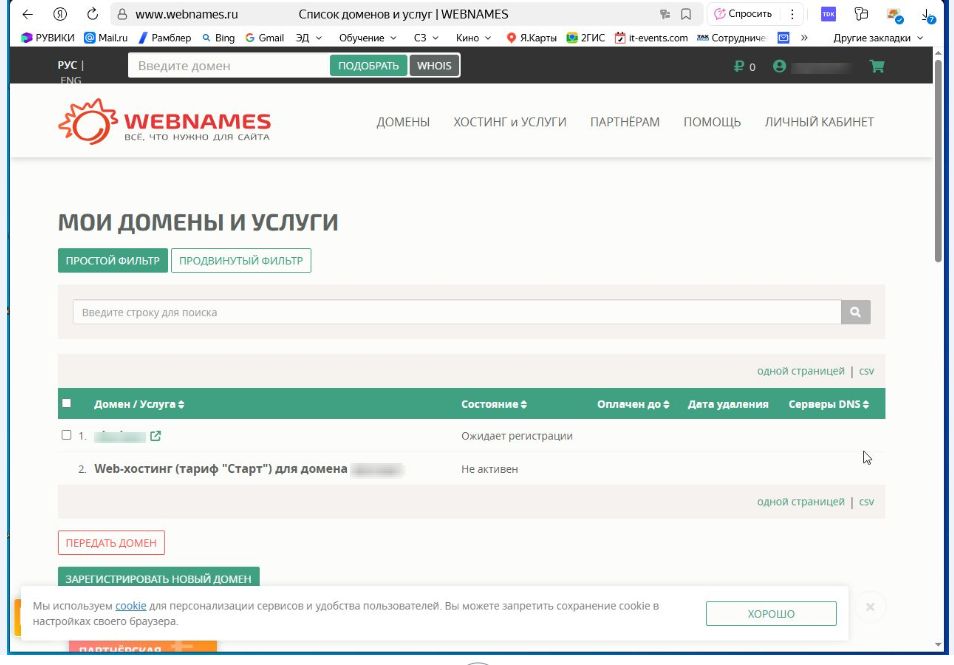
Task: Click the browser back arrow
Action: [x=27, y=14]
